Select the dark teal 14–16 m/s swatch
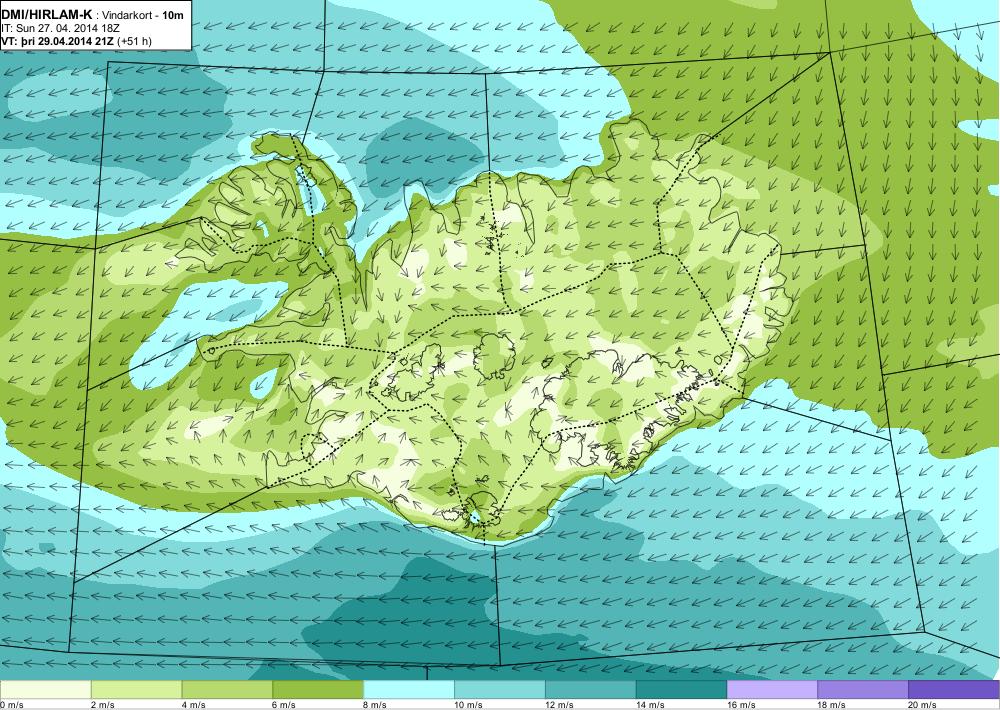This screenshot has height=710, width=1000. coord(681,690)
